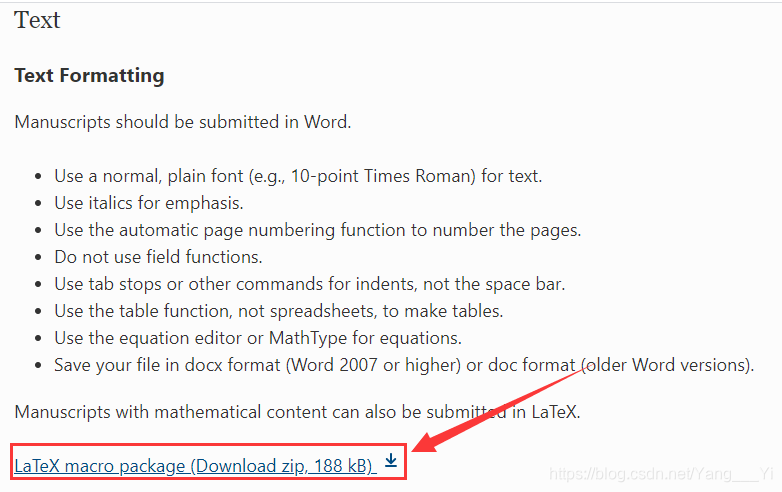Click the table function bullet line
This screenshot has width=782, height=492.
click(279, 311)
